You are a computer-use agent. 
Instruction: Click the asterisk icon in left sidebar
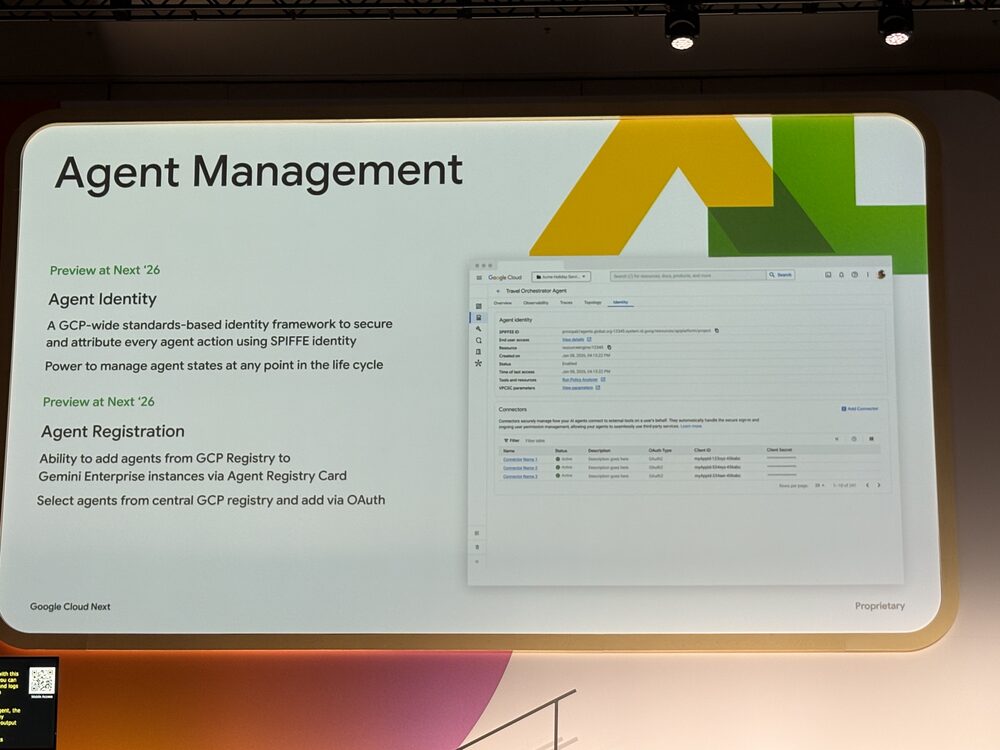pyautogui.click(x=479, y=363)
